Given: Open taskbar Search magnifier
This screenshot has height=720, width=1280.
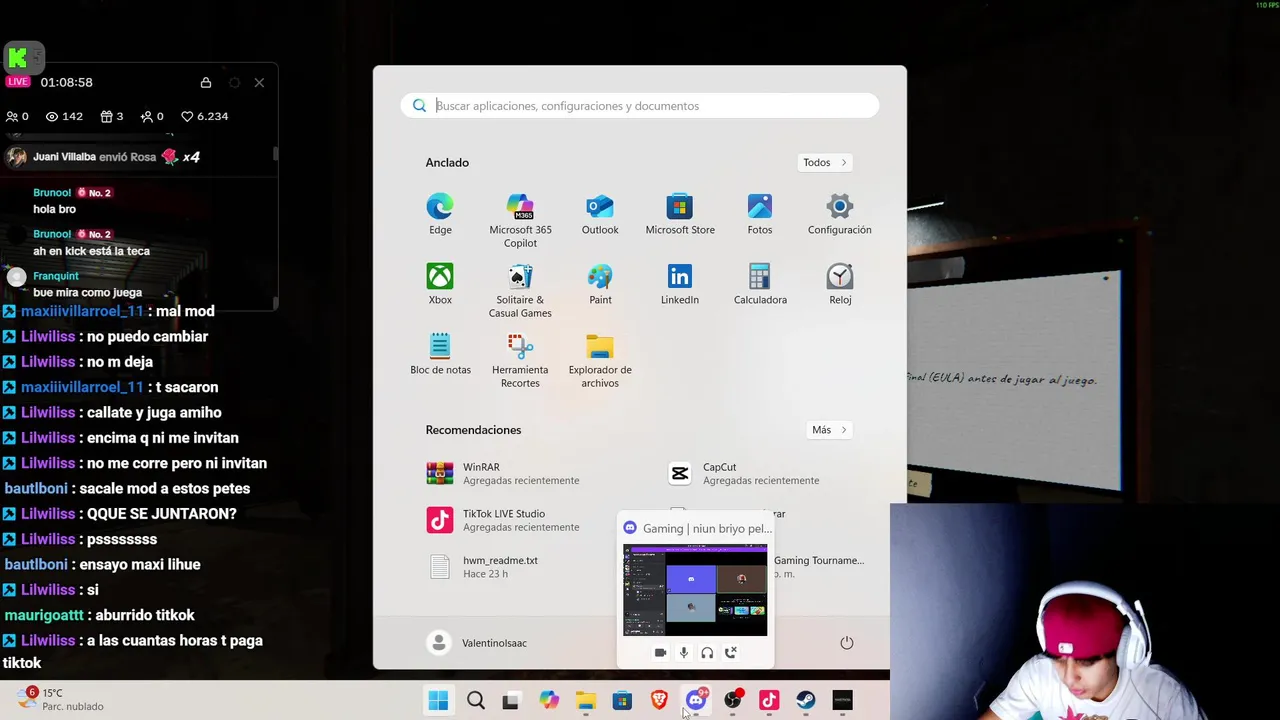Looking at the screenshot, I should [476, 701].
